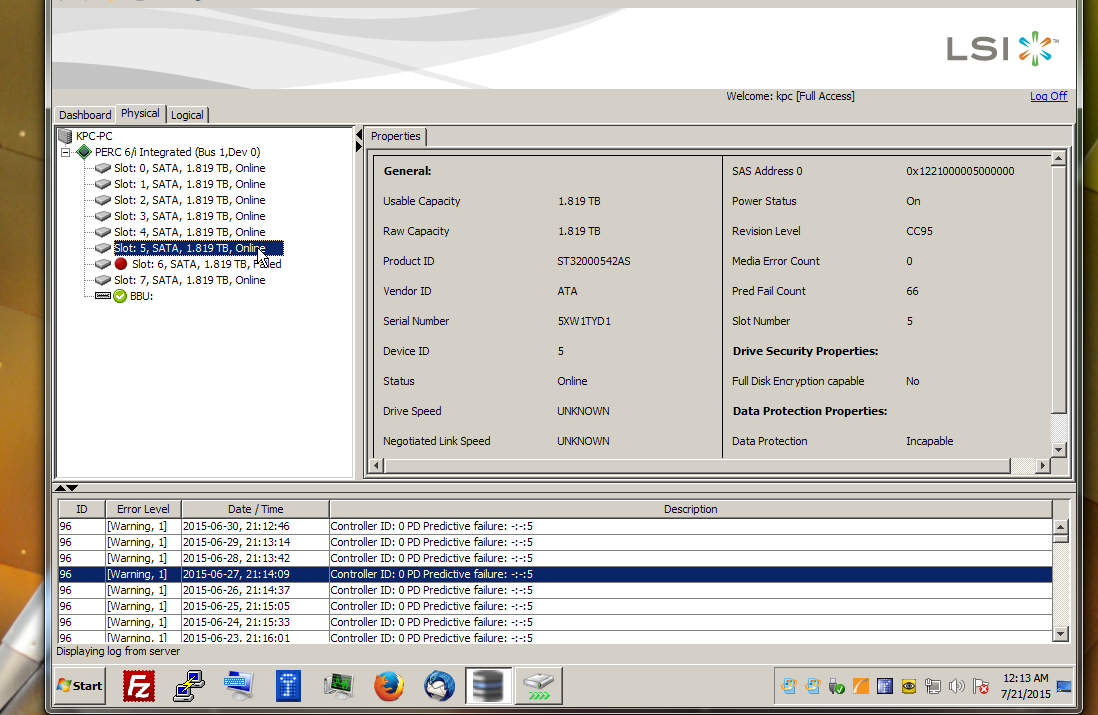Collapse the left tree panel with arrow

pyautogui.click(x=359, y=134)
